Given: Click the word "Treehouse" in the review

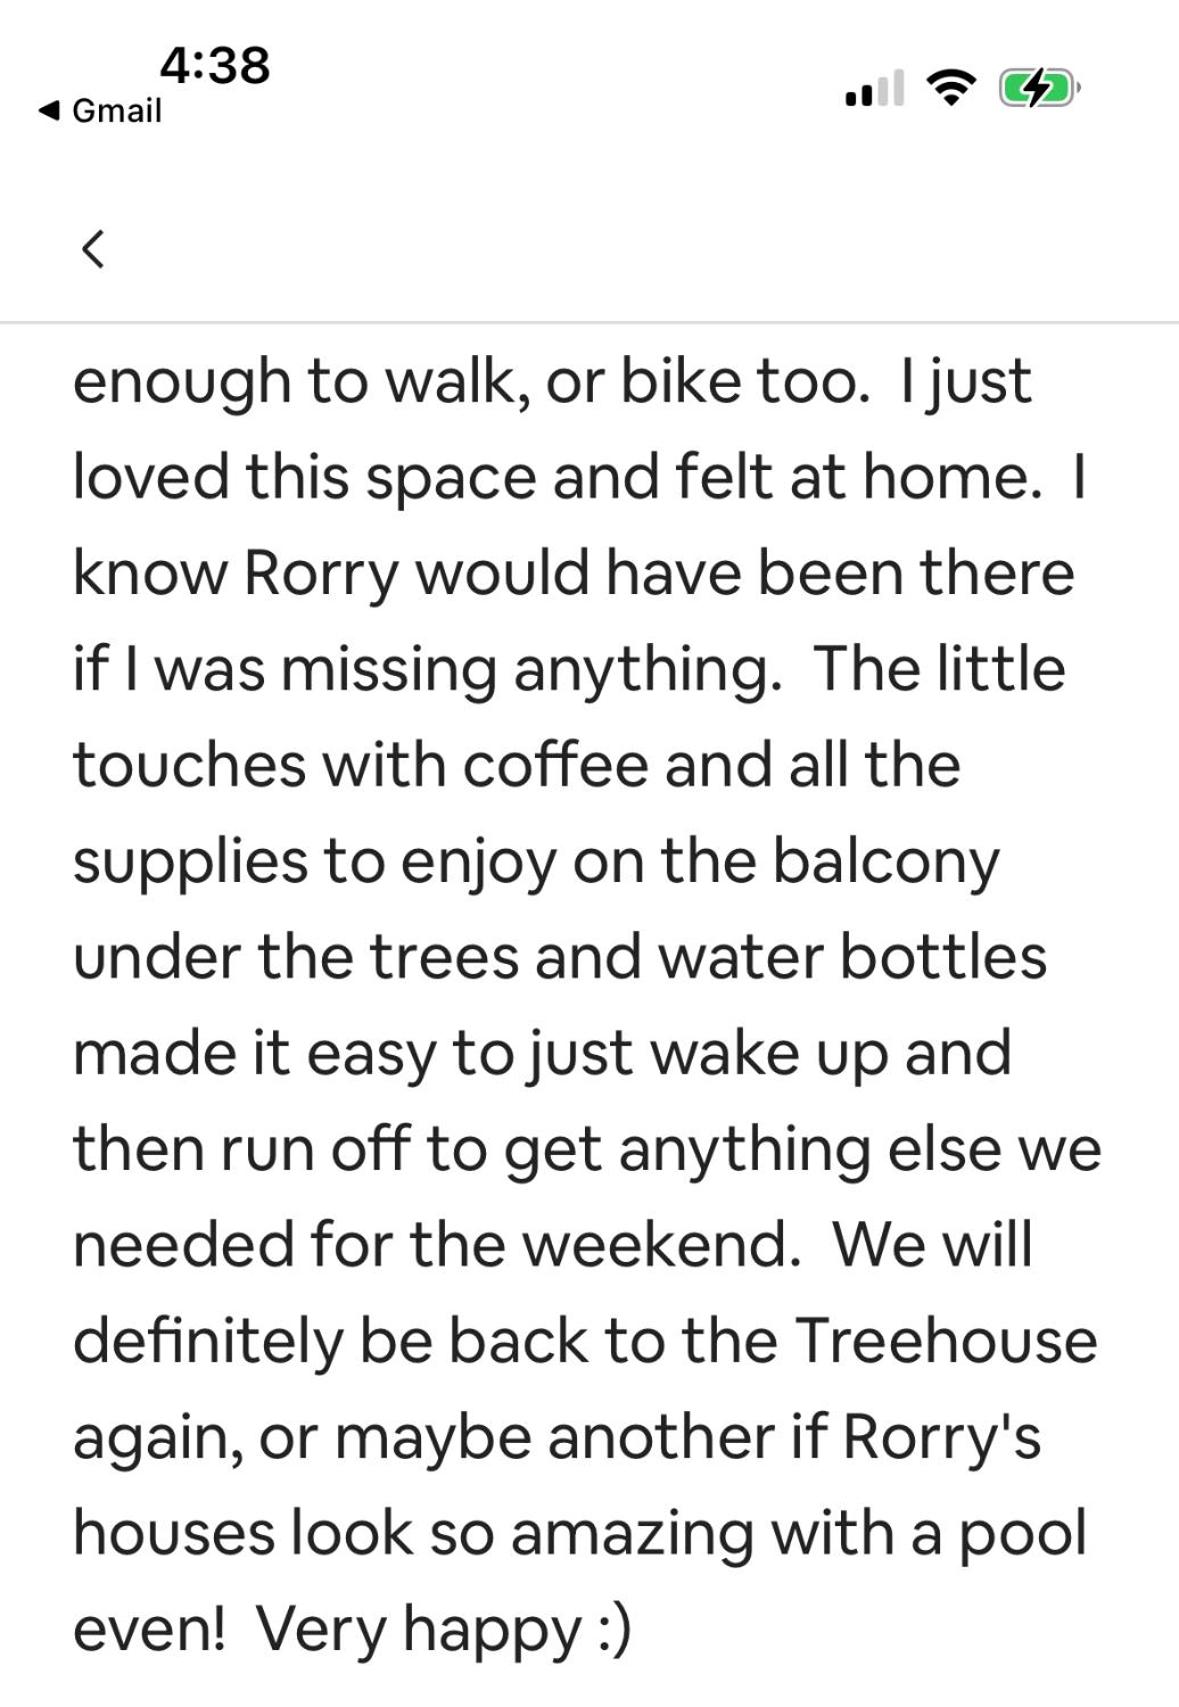Looking at the screenshot, I should [947, 1340].
